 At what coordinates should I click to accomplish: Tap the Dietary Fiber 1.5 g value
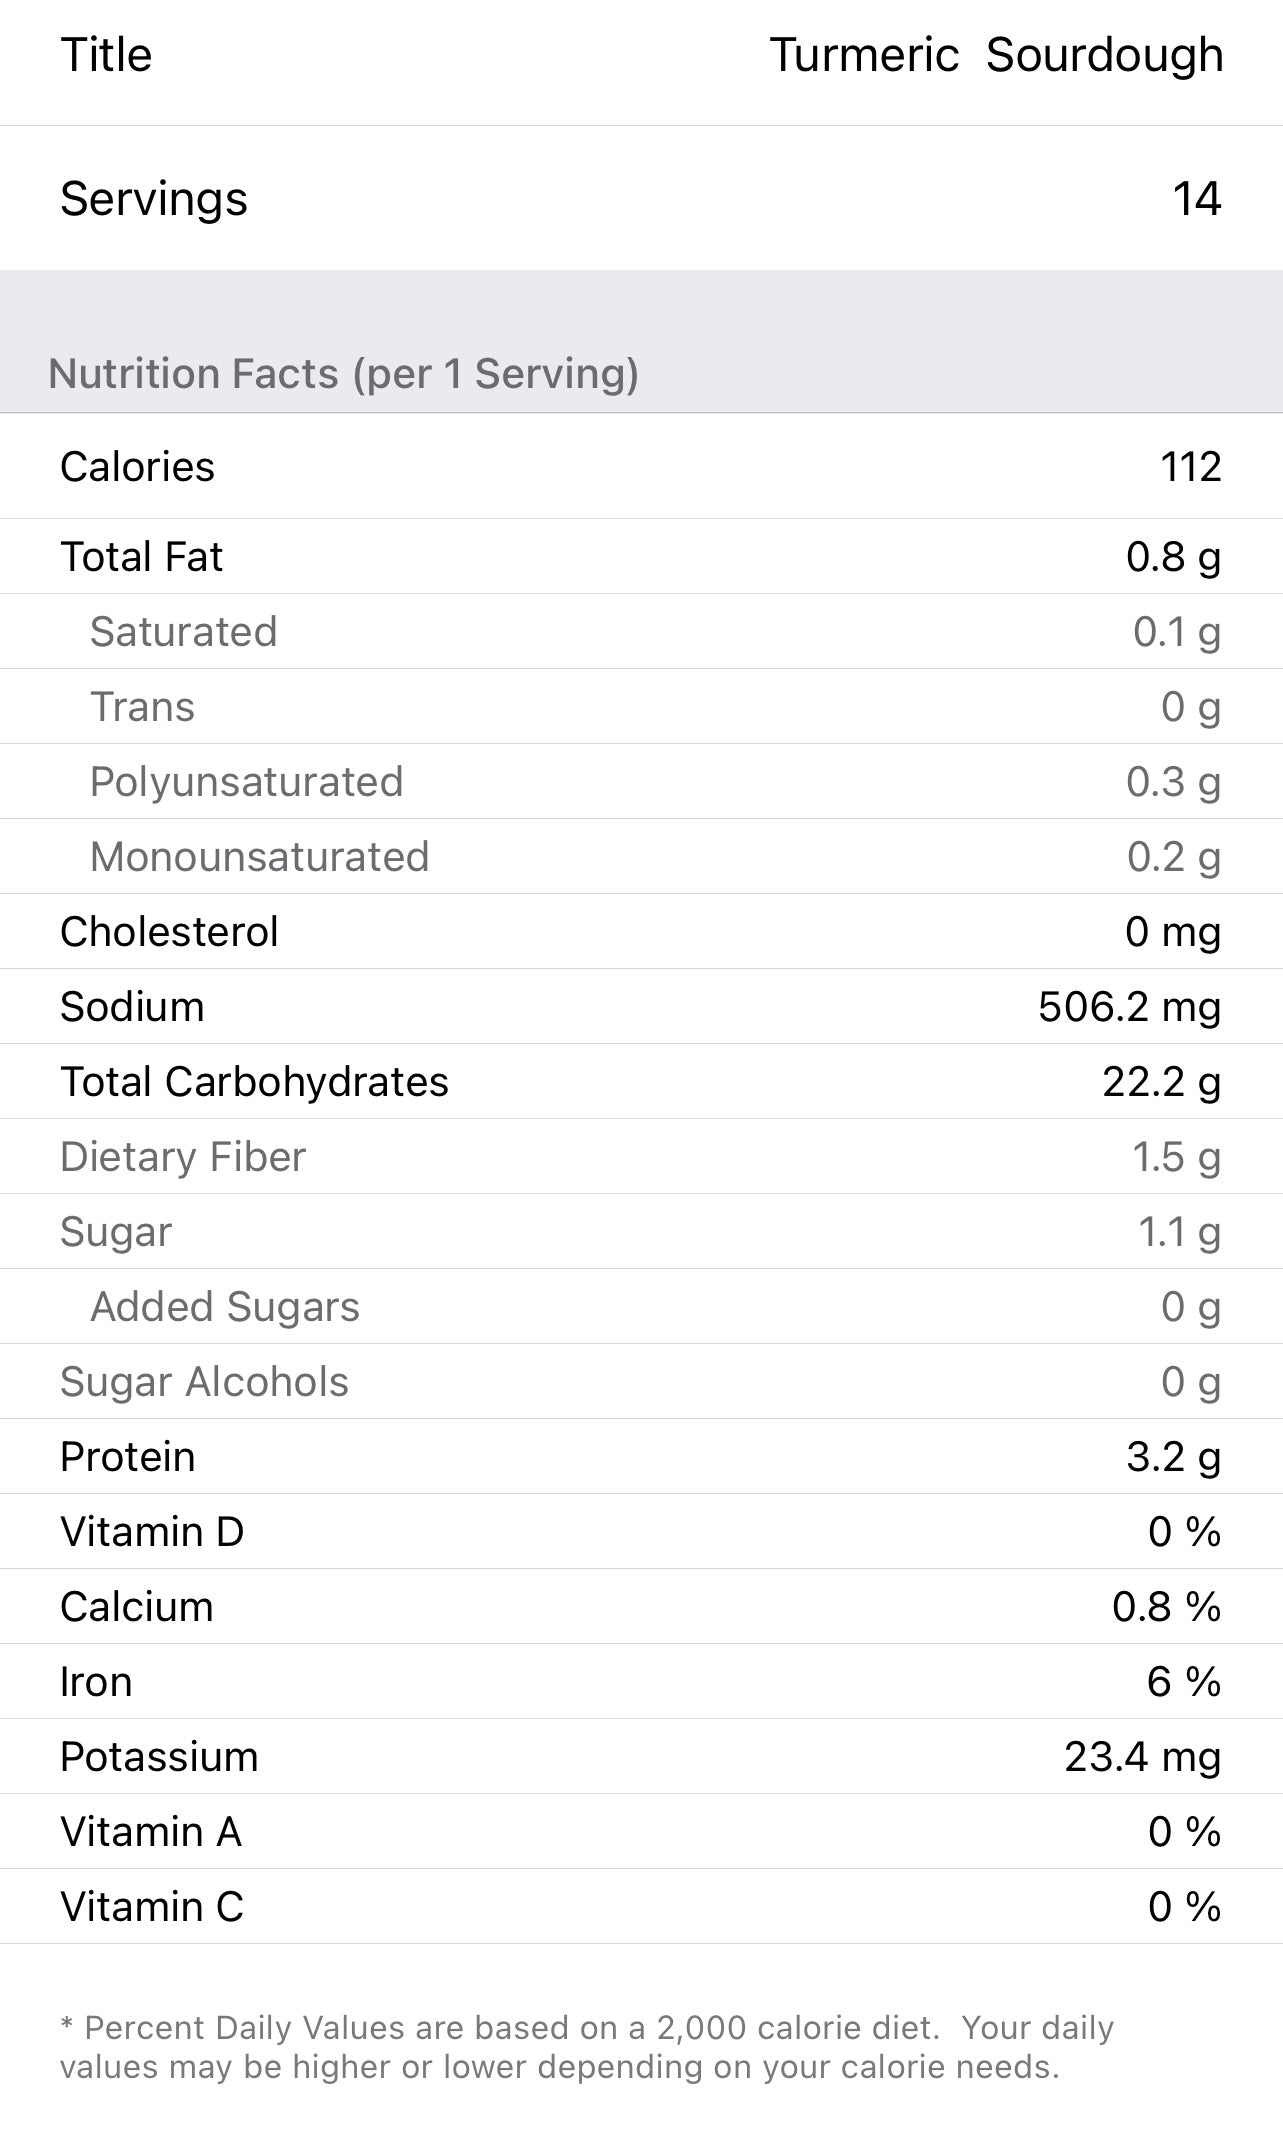tap(1176, 1157)
